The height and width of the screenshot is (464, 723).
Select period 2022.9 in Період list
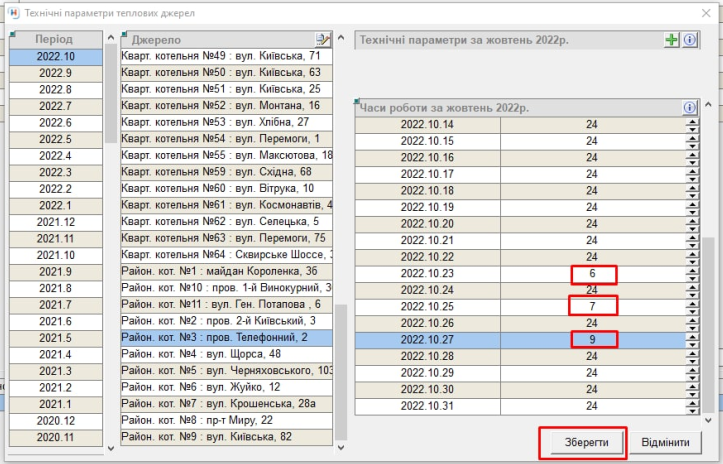pyautogui.click(x=55, y=74)
